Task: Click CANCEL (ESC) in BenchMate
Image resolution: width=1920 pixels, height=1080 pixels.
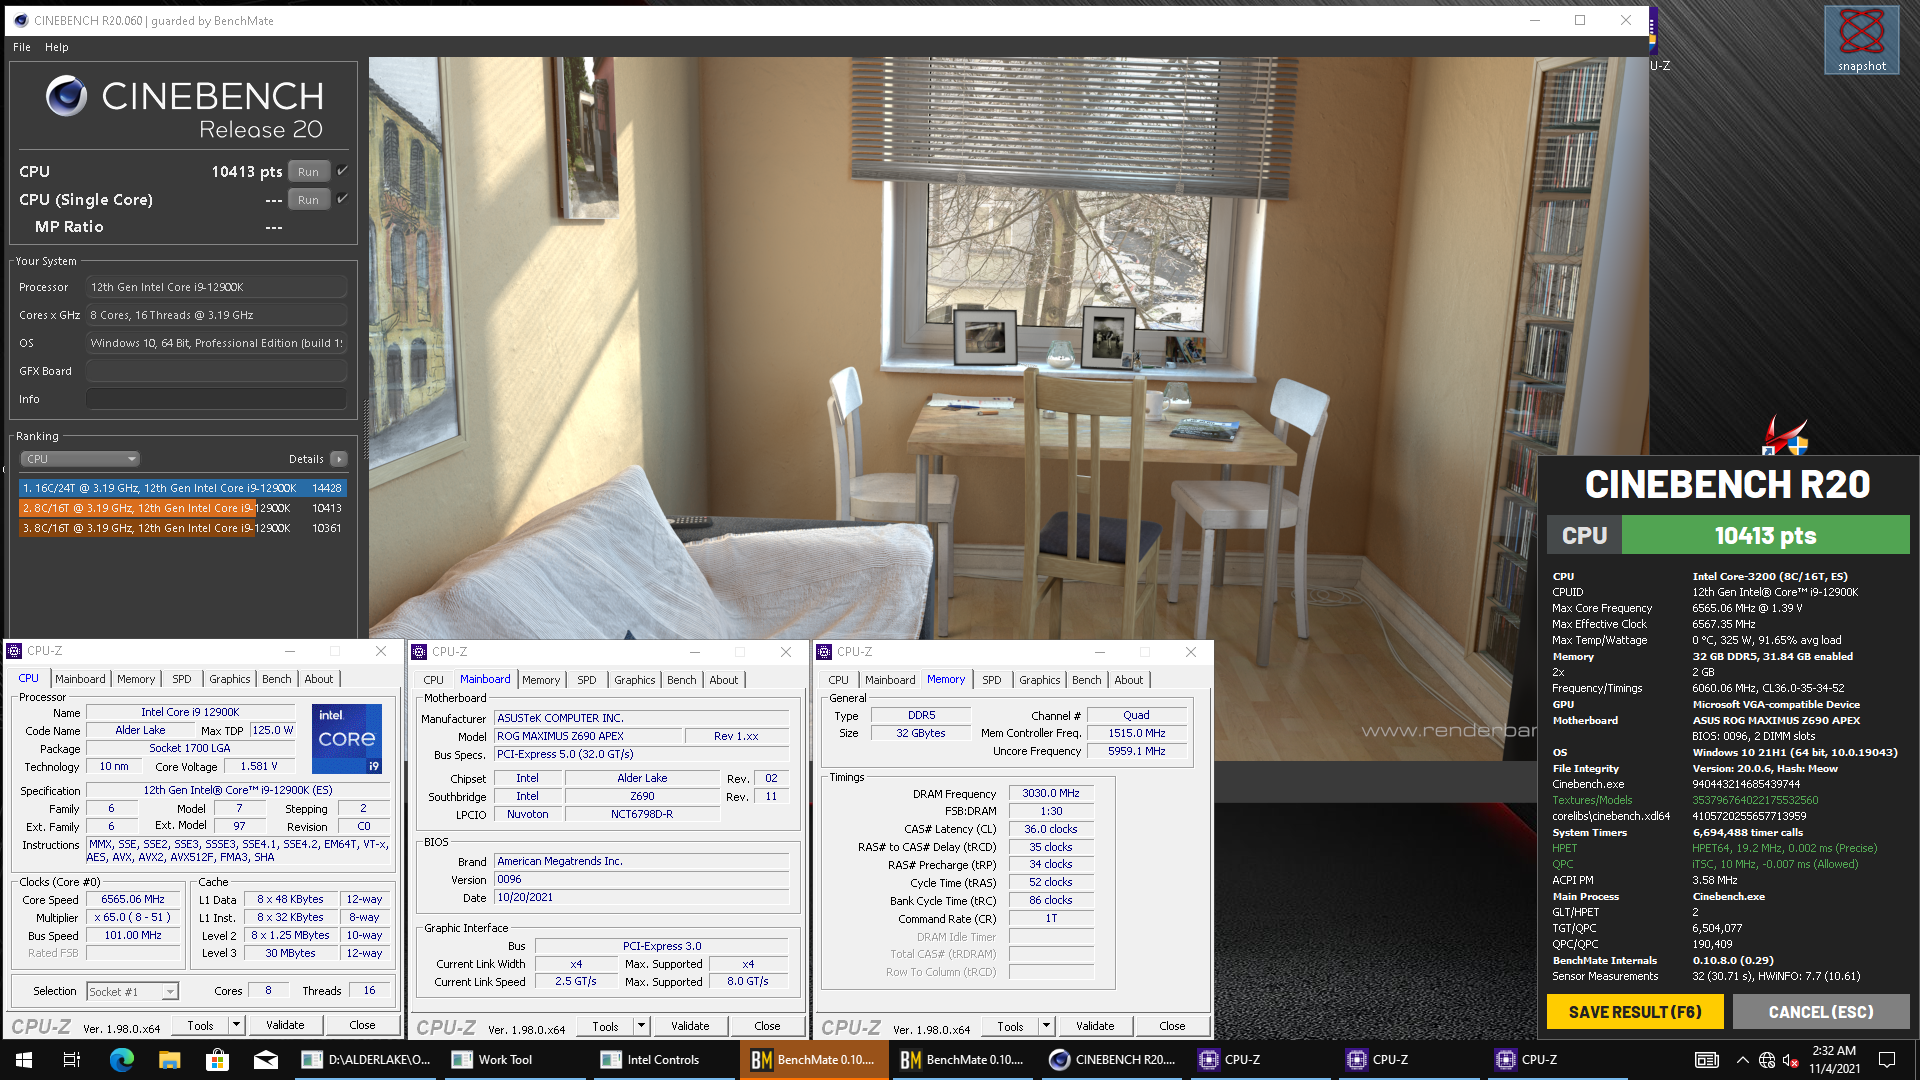Action: click(1821, 1012)
